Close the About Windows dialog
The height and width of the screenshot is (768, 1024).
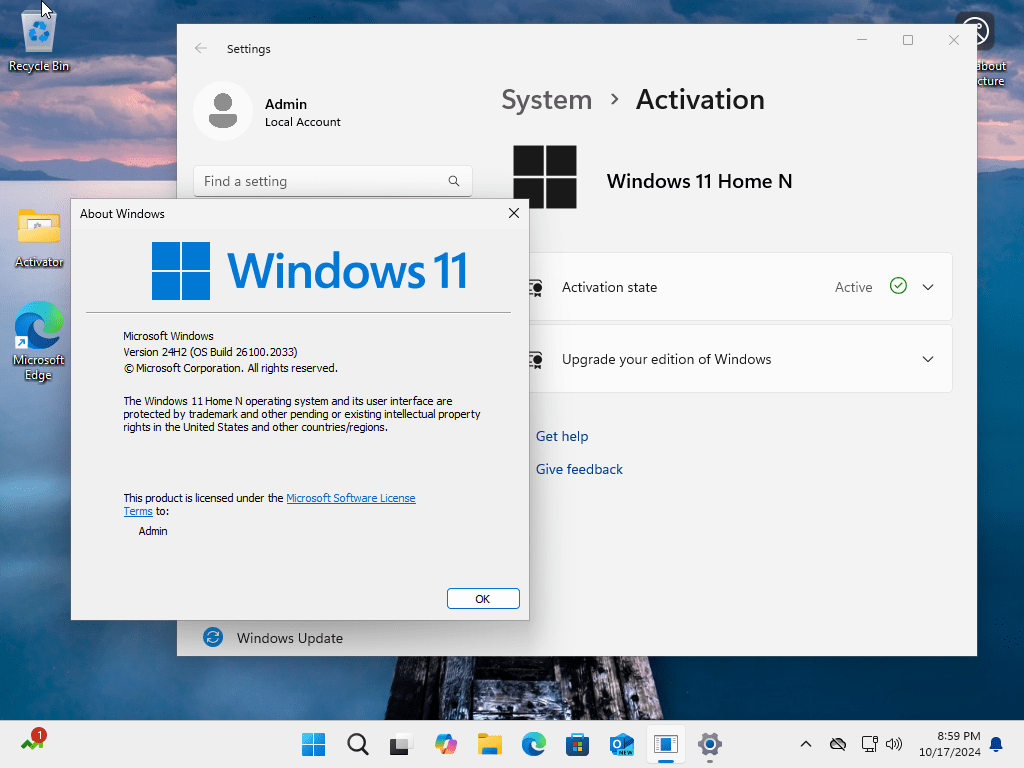click(x=514, y=214)
